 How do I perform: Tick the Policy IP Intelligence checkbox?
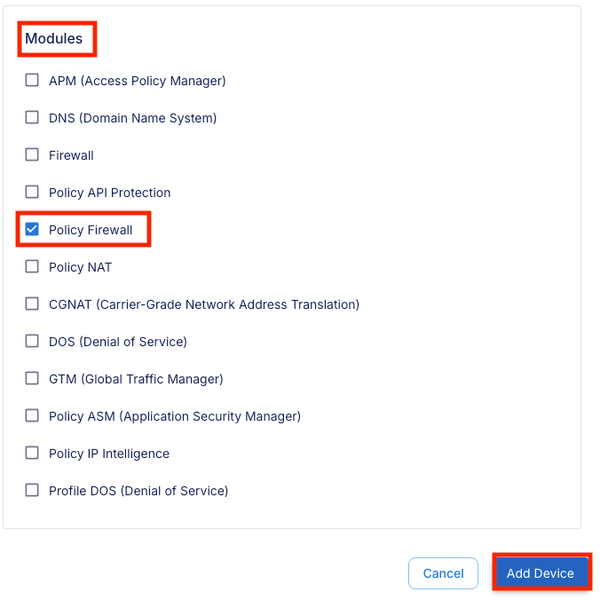[x=32, y=453]
